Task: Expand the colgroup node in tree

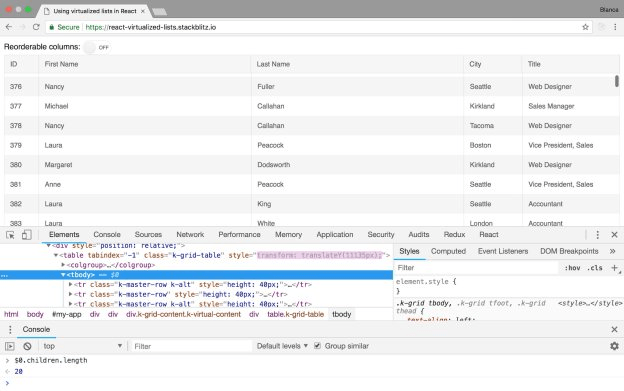Action: (x=63, y=265)
